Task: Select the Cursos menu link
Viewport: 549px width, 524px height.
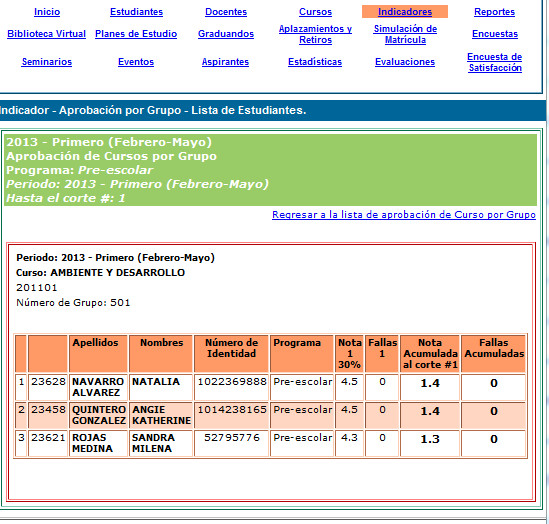Action: point(315,12)
